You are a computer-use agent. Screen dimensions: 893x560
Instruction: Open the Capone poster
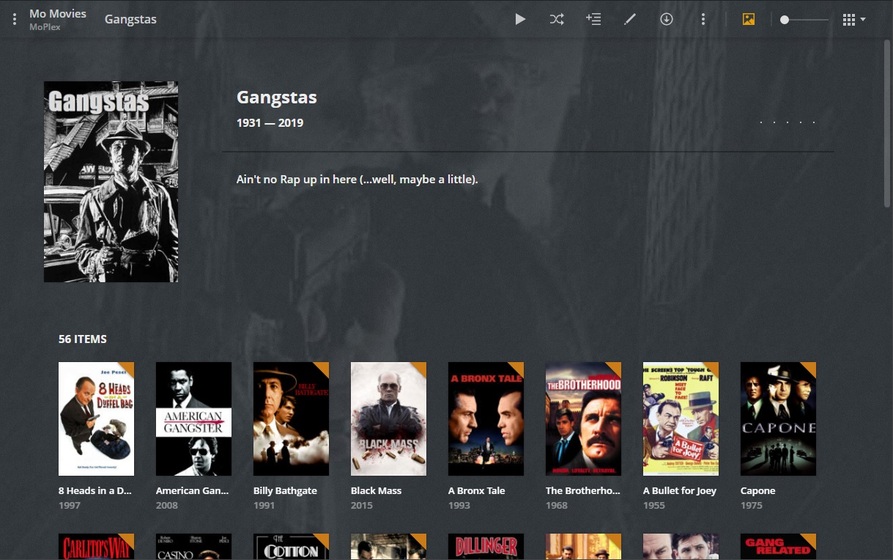[778, 419]
